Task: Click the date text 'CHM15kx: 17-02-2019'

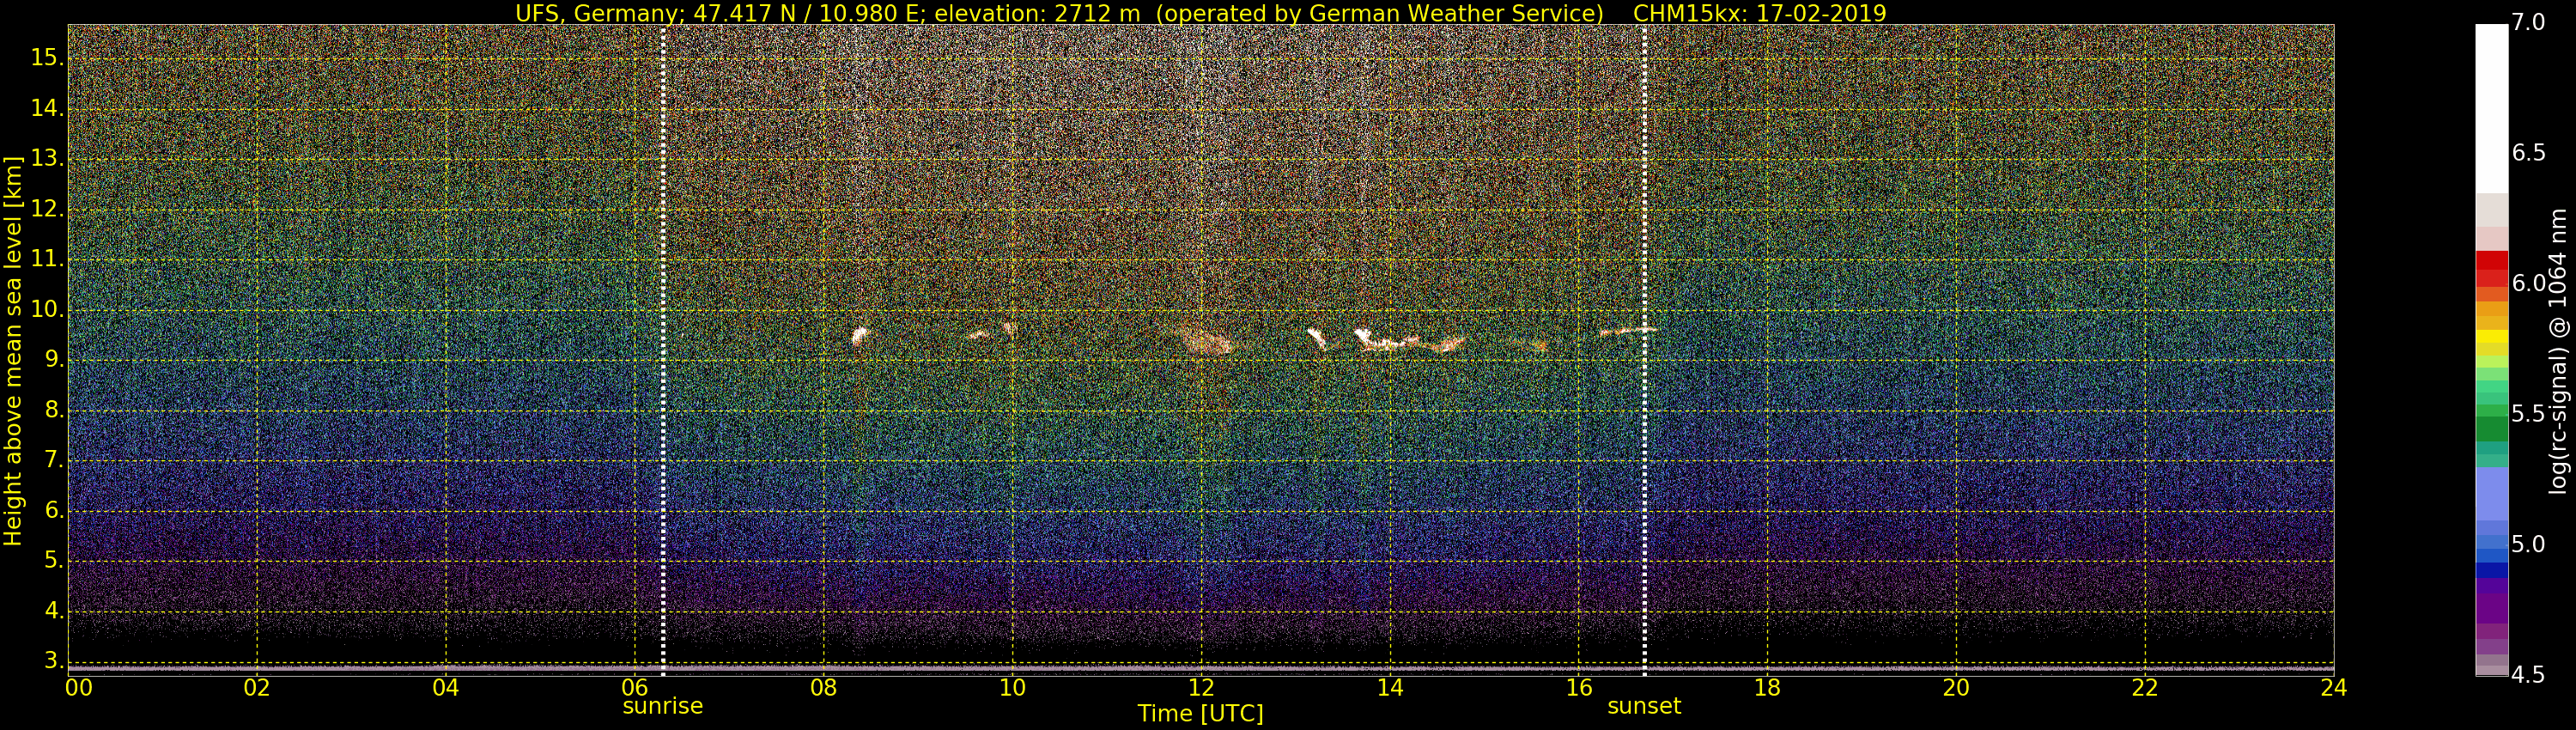Action: pos(1759,13)
